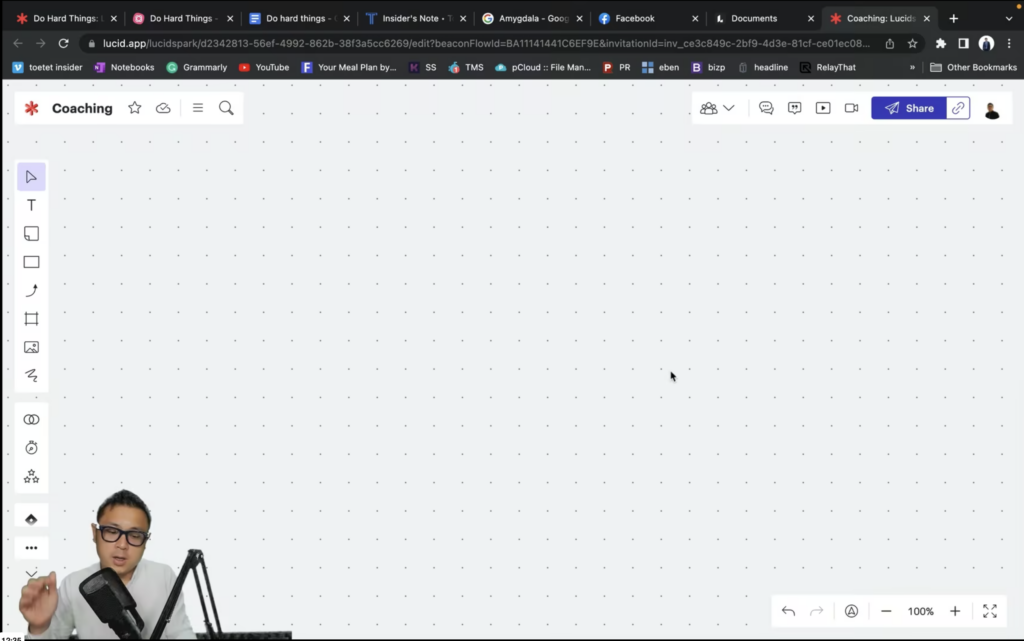Open the three-dot More tools menu
This screenshot has width=1024, height=641.
point(31,548)
